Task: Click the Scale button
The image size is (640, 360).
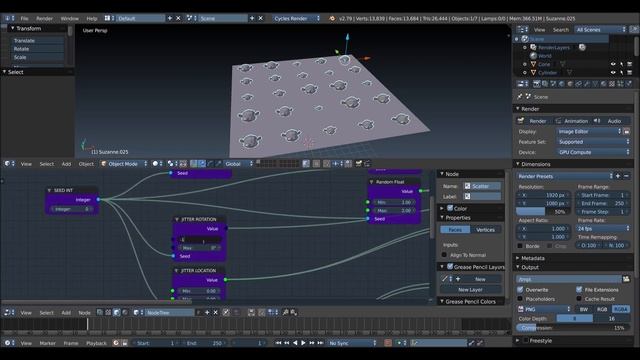Action: point(37,57)
